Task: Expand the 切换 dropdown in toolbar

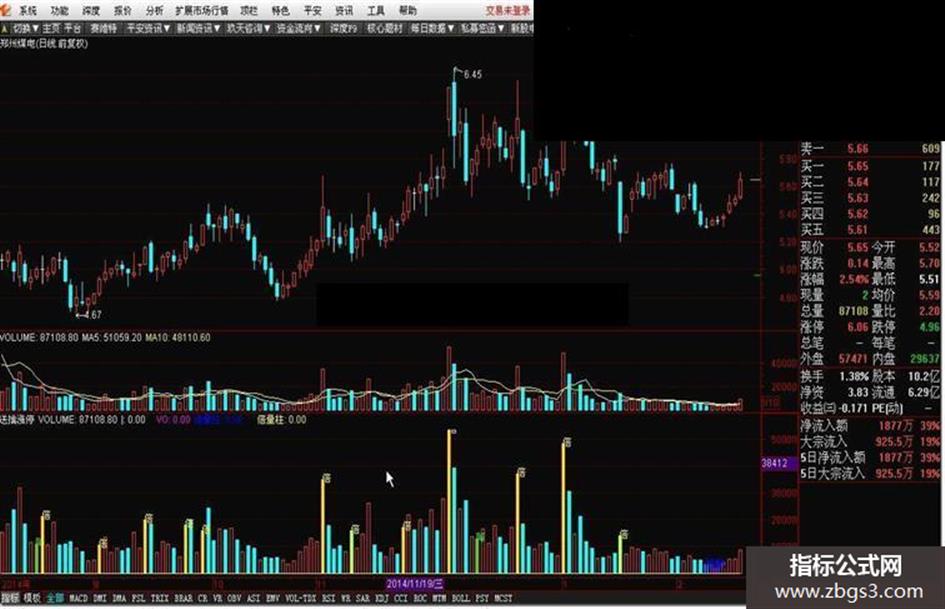Action: click(26, 28)
